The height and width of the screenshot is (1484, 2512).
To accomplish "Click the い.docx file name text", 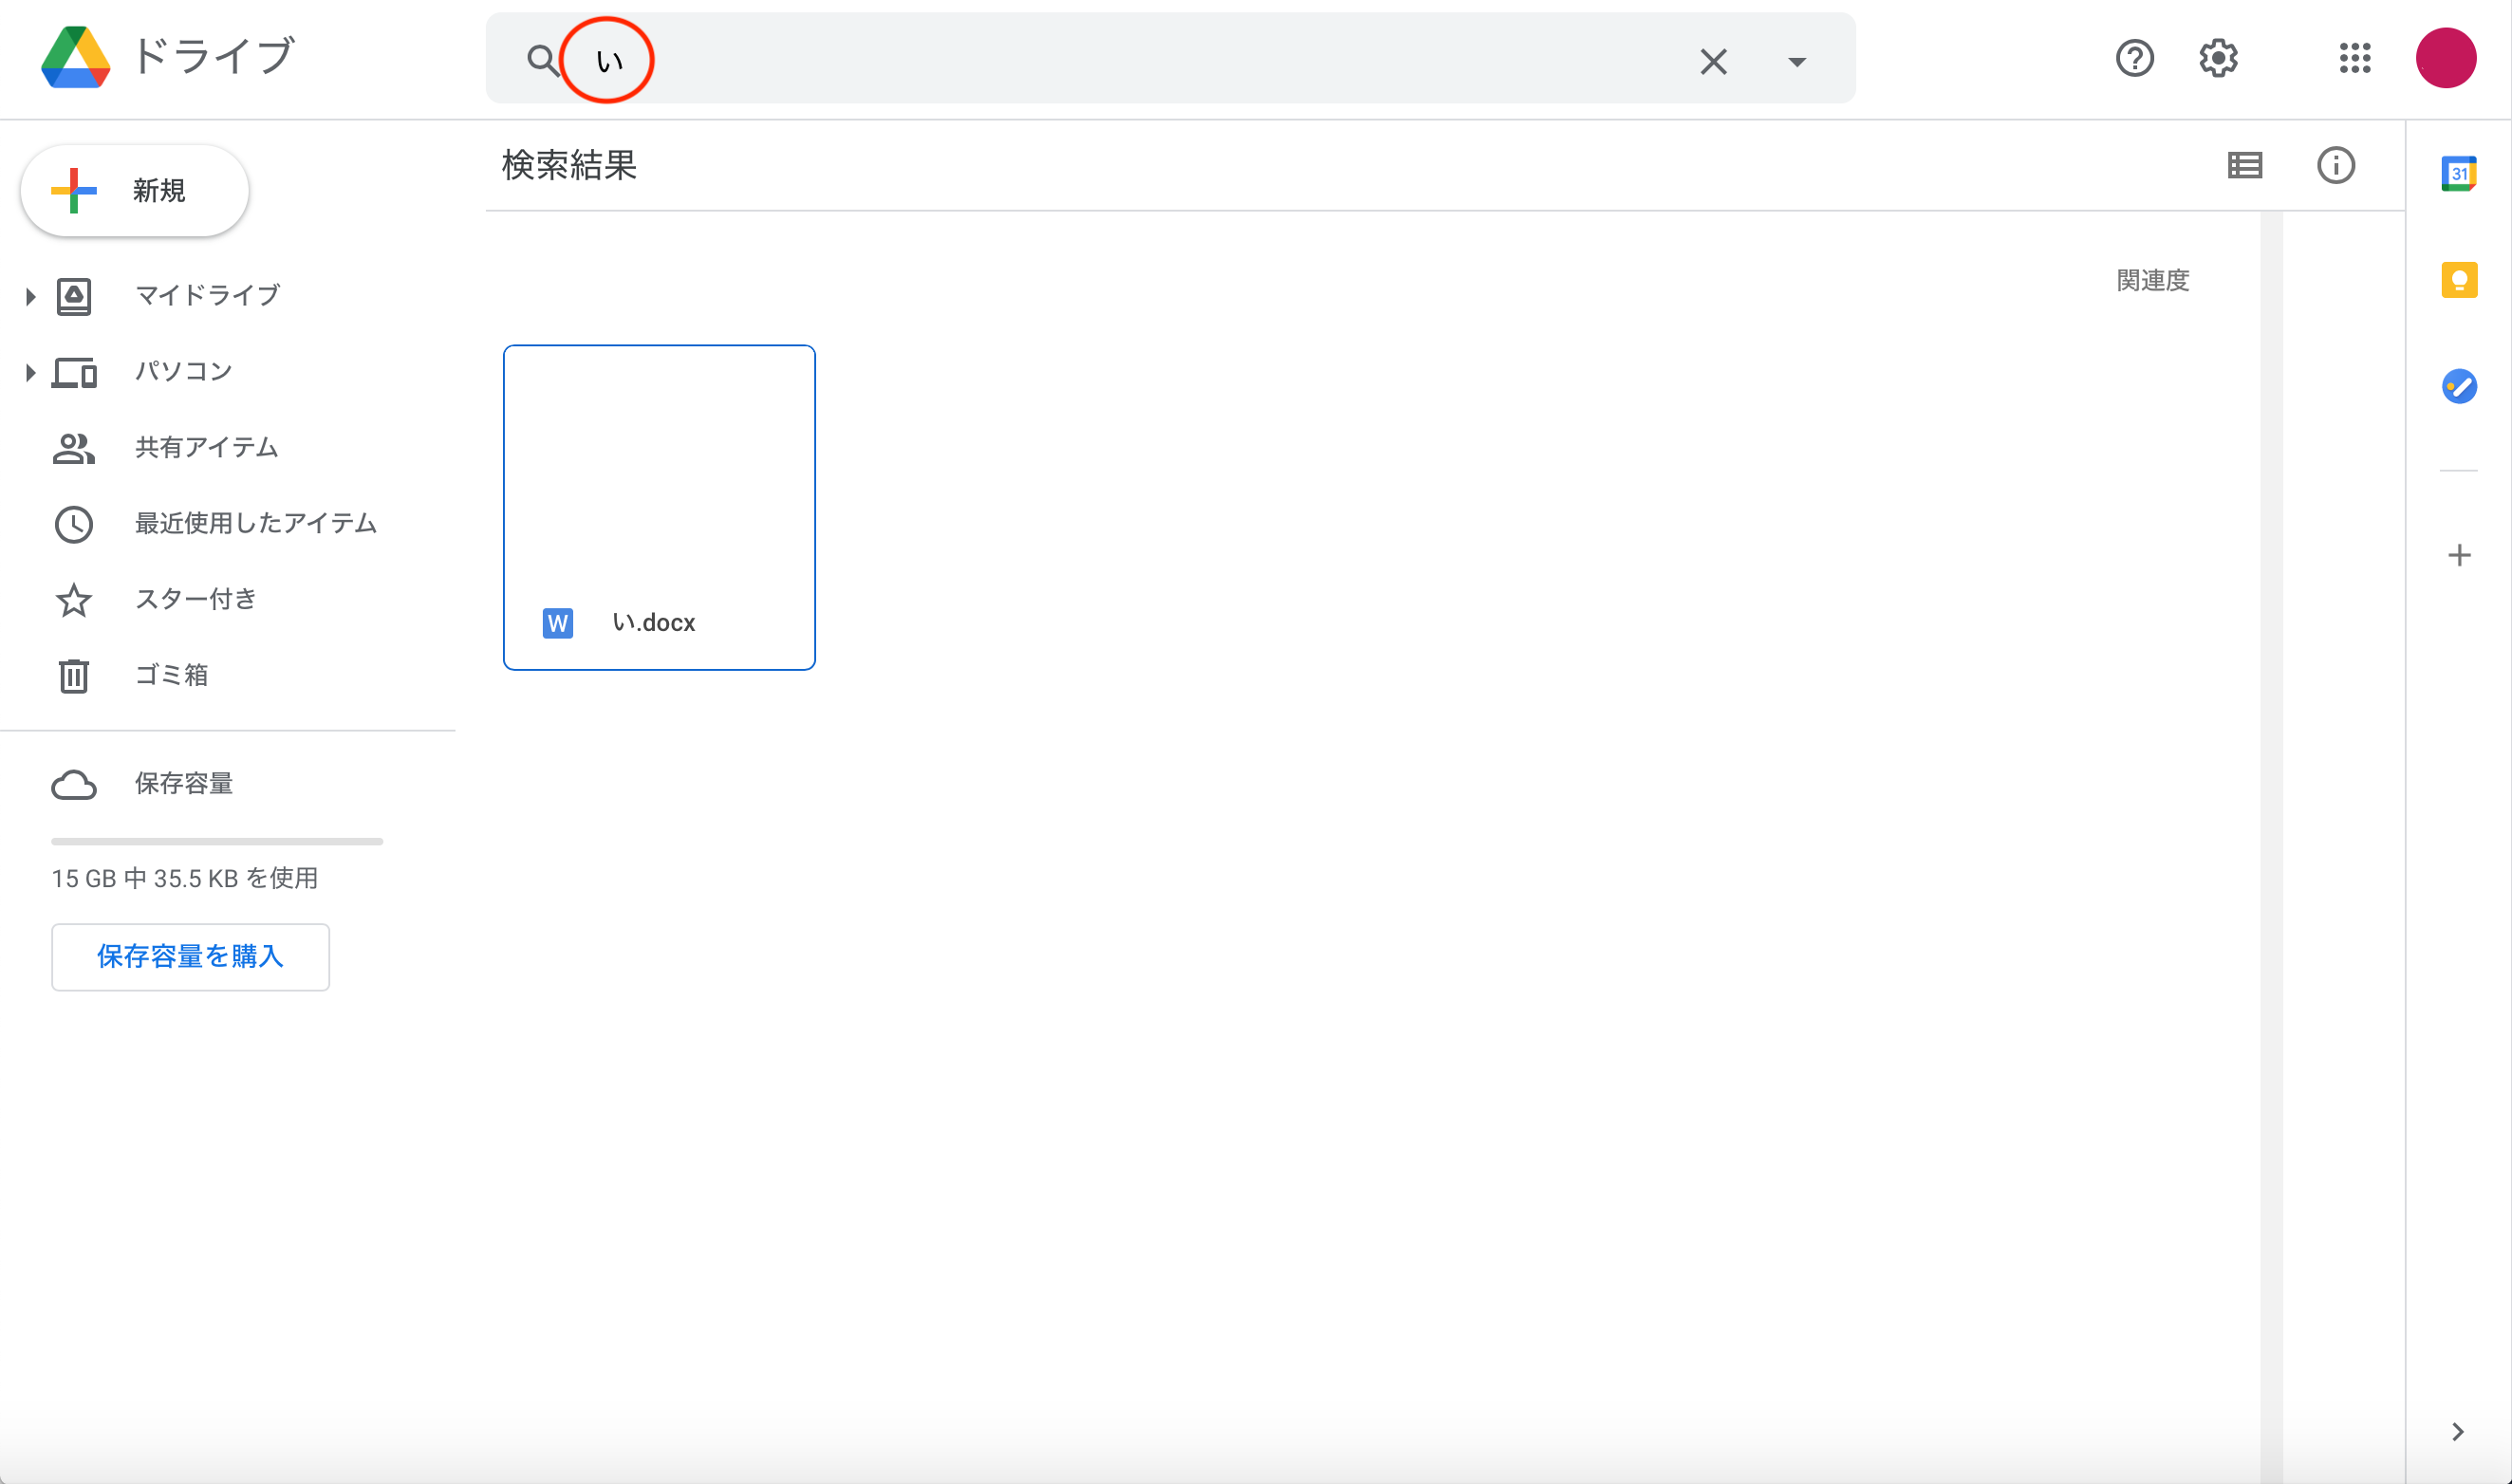I will point(653,623).
